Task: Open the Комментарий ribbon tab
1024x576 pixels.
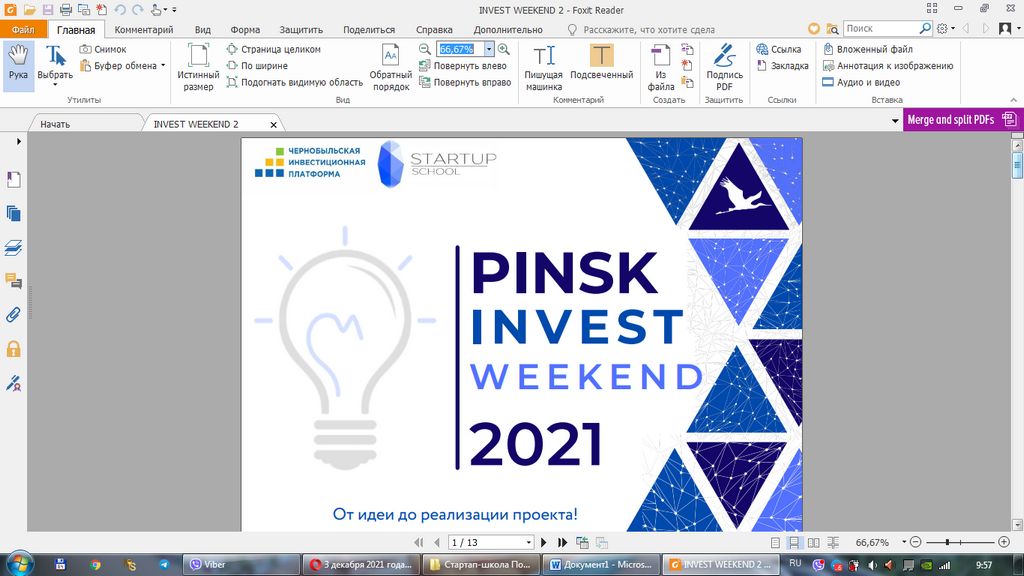Action: point(144,30)
